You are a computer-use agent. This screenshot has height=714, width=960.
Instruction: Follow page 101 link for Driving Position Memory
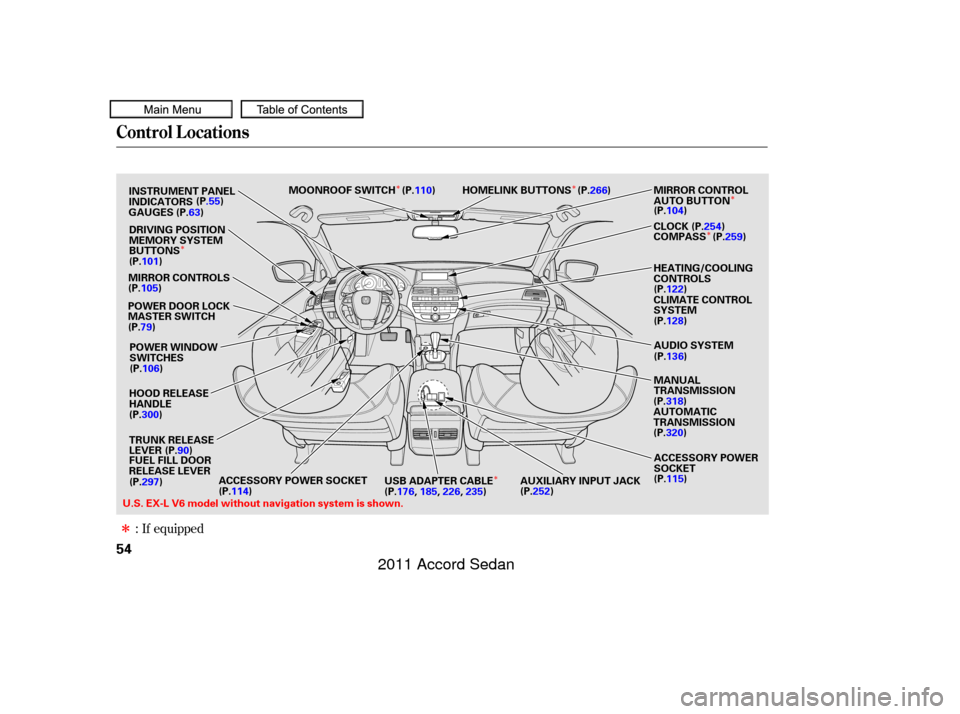(150, 261)
